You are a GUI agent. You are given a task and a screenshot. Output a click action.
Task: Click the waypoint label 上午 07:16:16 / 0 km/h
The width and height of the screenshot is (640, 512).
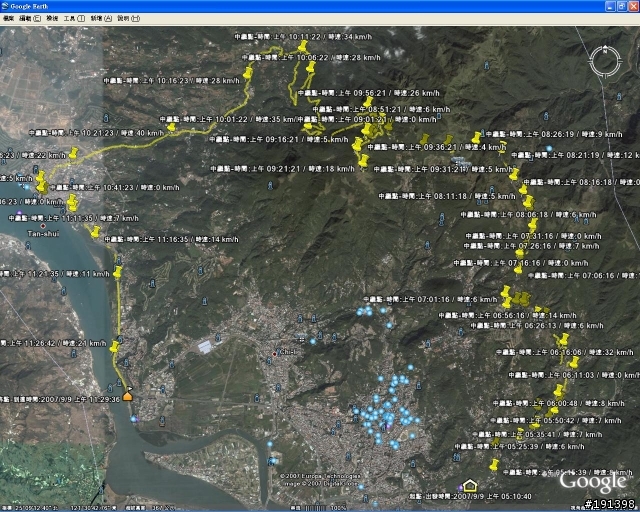point(521,263)
